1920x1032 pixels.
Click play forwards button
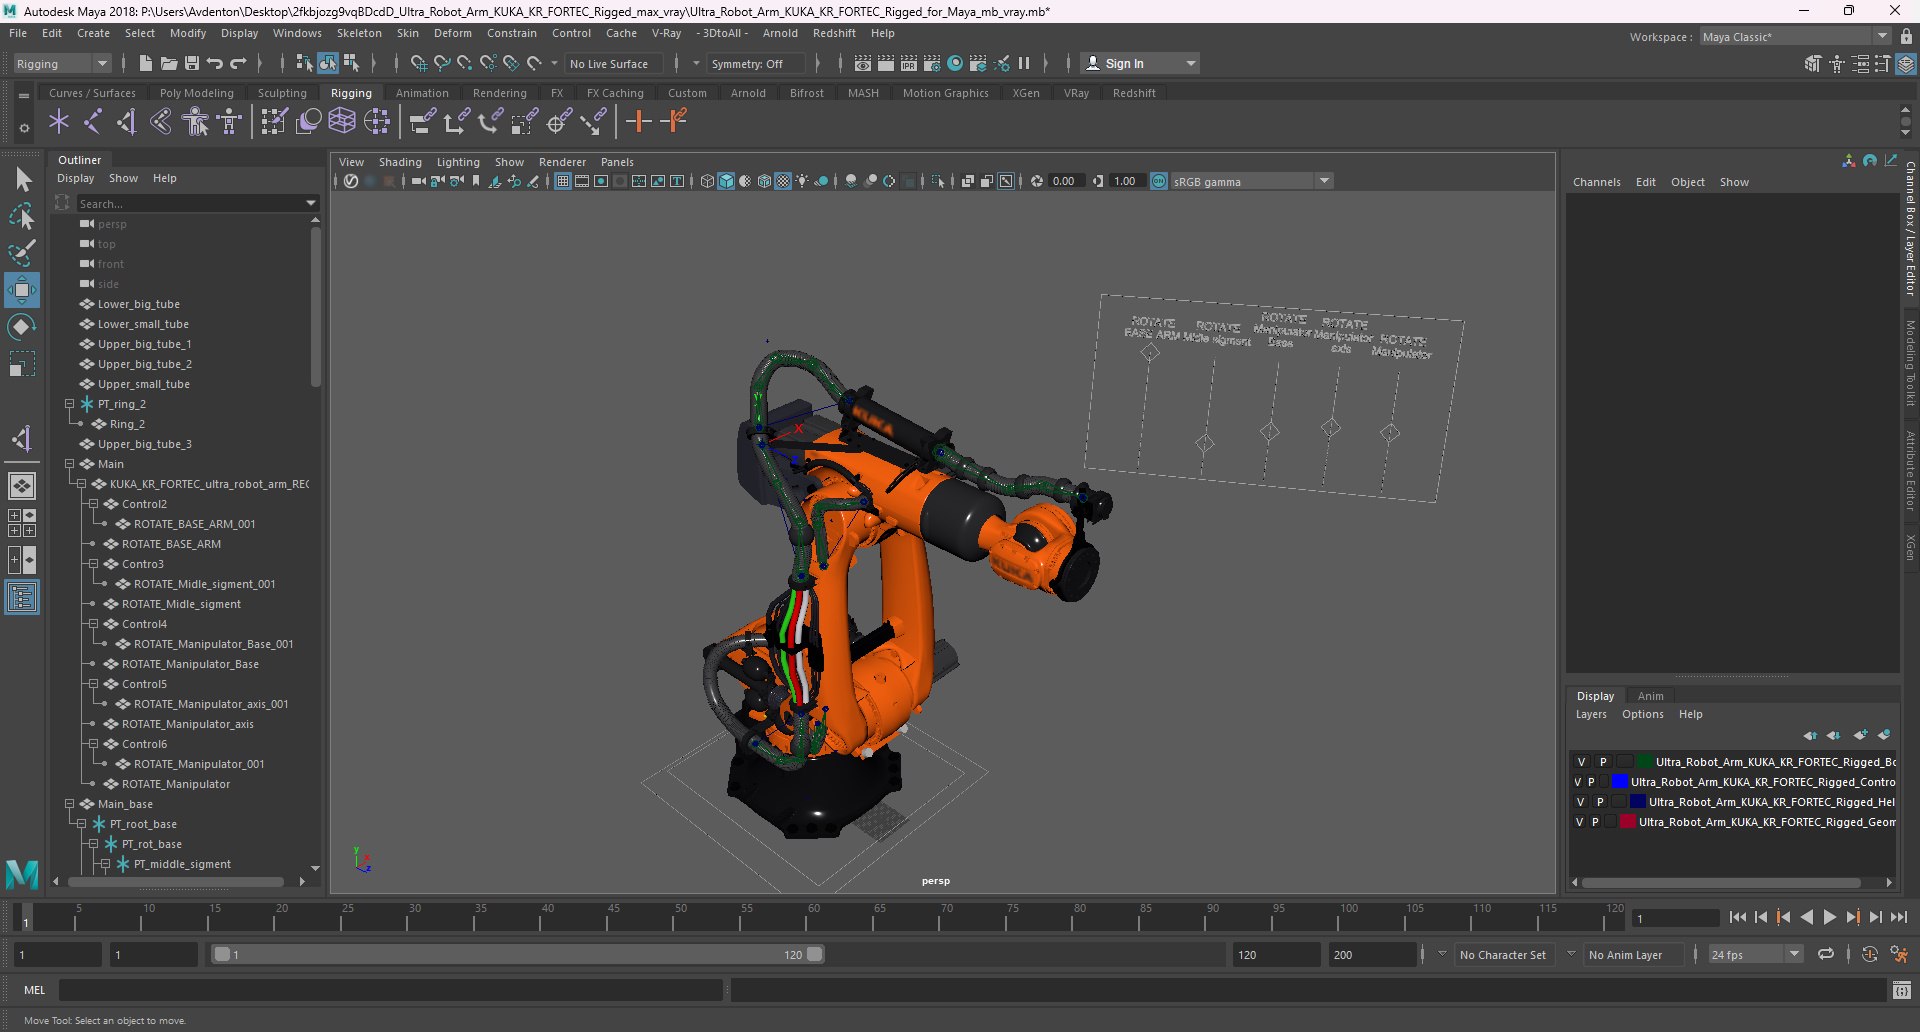[1829, 917]
